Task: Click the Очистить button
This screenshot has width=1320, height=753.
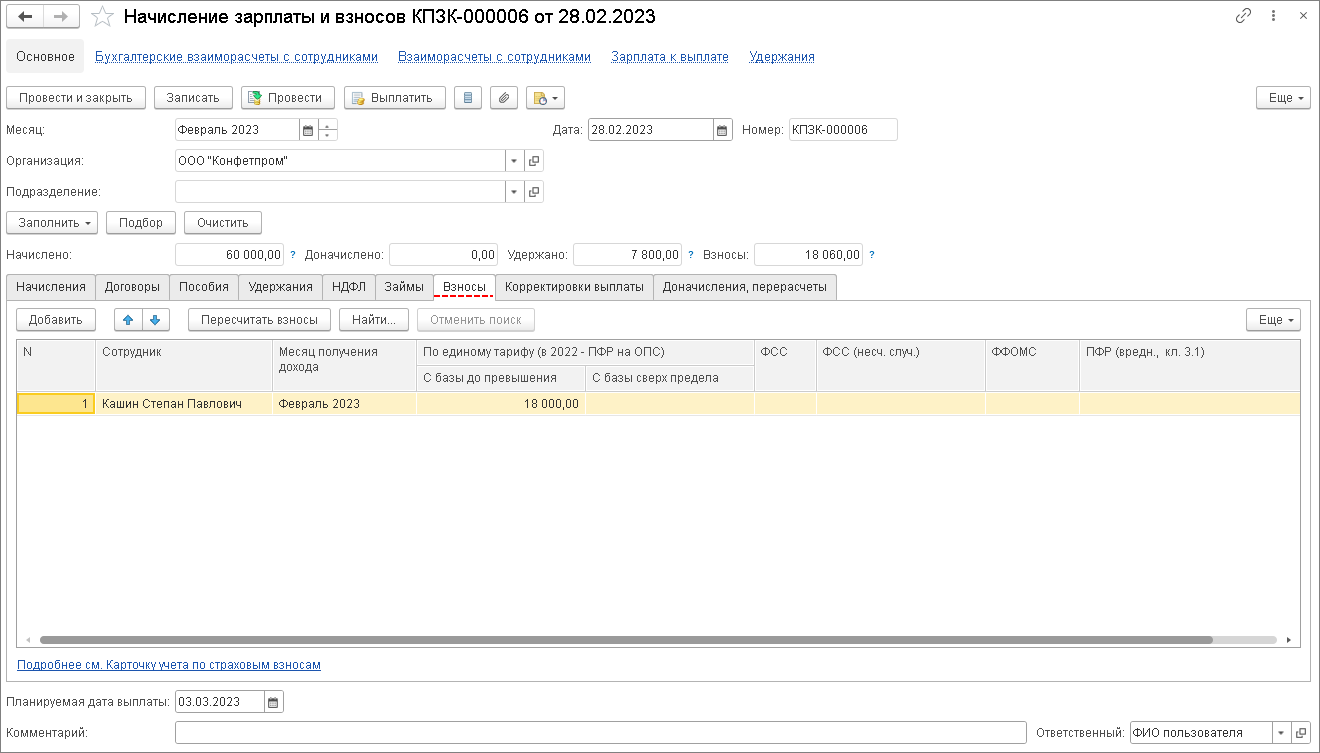Action: coord(223,222)
